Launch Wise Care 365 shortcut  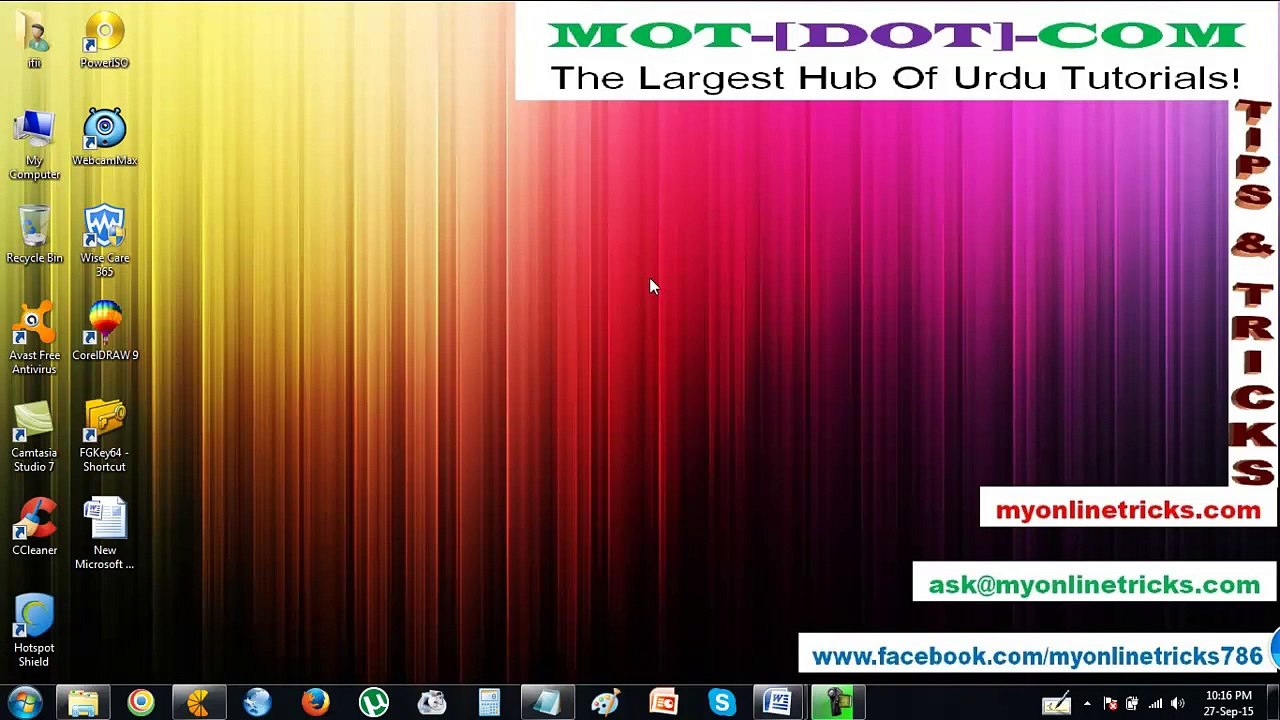click(x=104, y=242)
